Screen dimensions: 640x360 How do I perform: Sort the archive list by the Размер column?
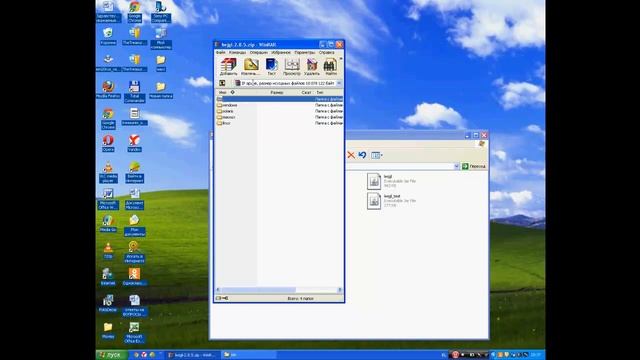[277, 93]
